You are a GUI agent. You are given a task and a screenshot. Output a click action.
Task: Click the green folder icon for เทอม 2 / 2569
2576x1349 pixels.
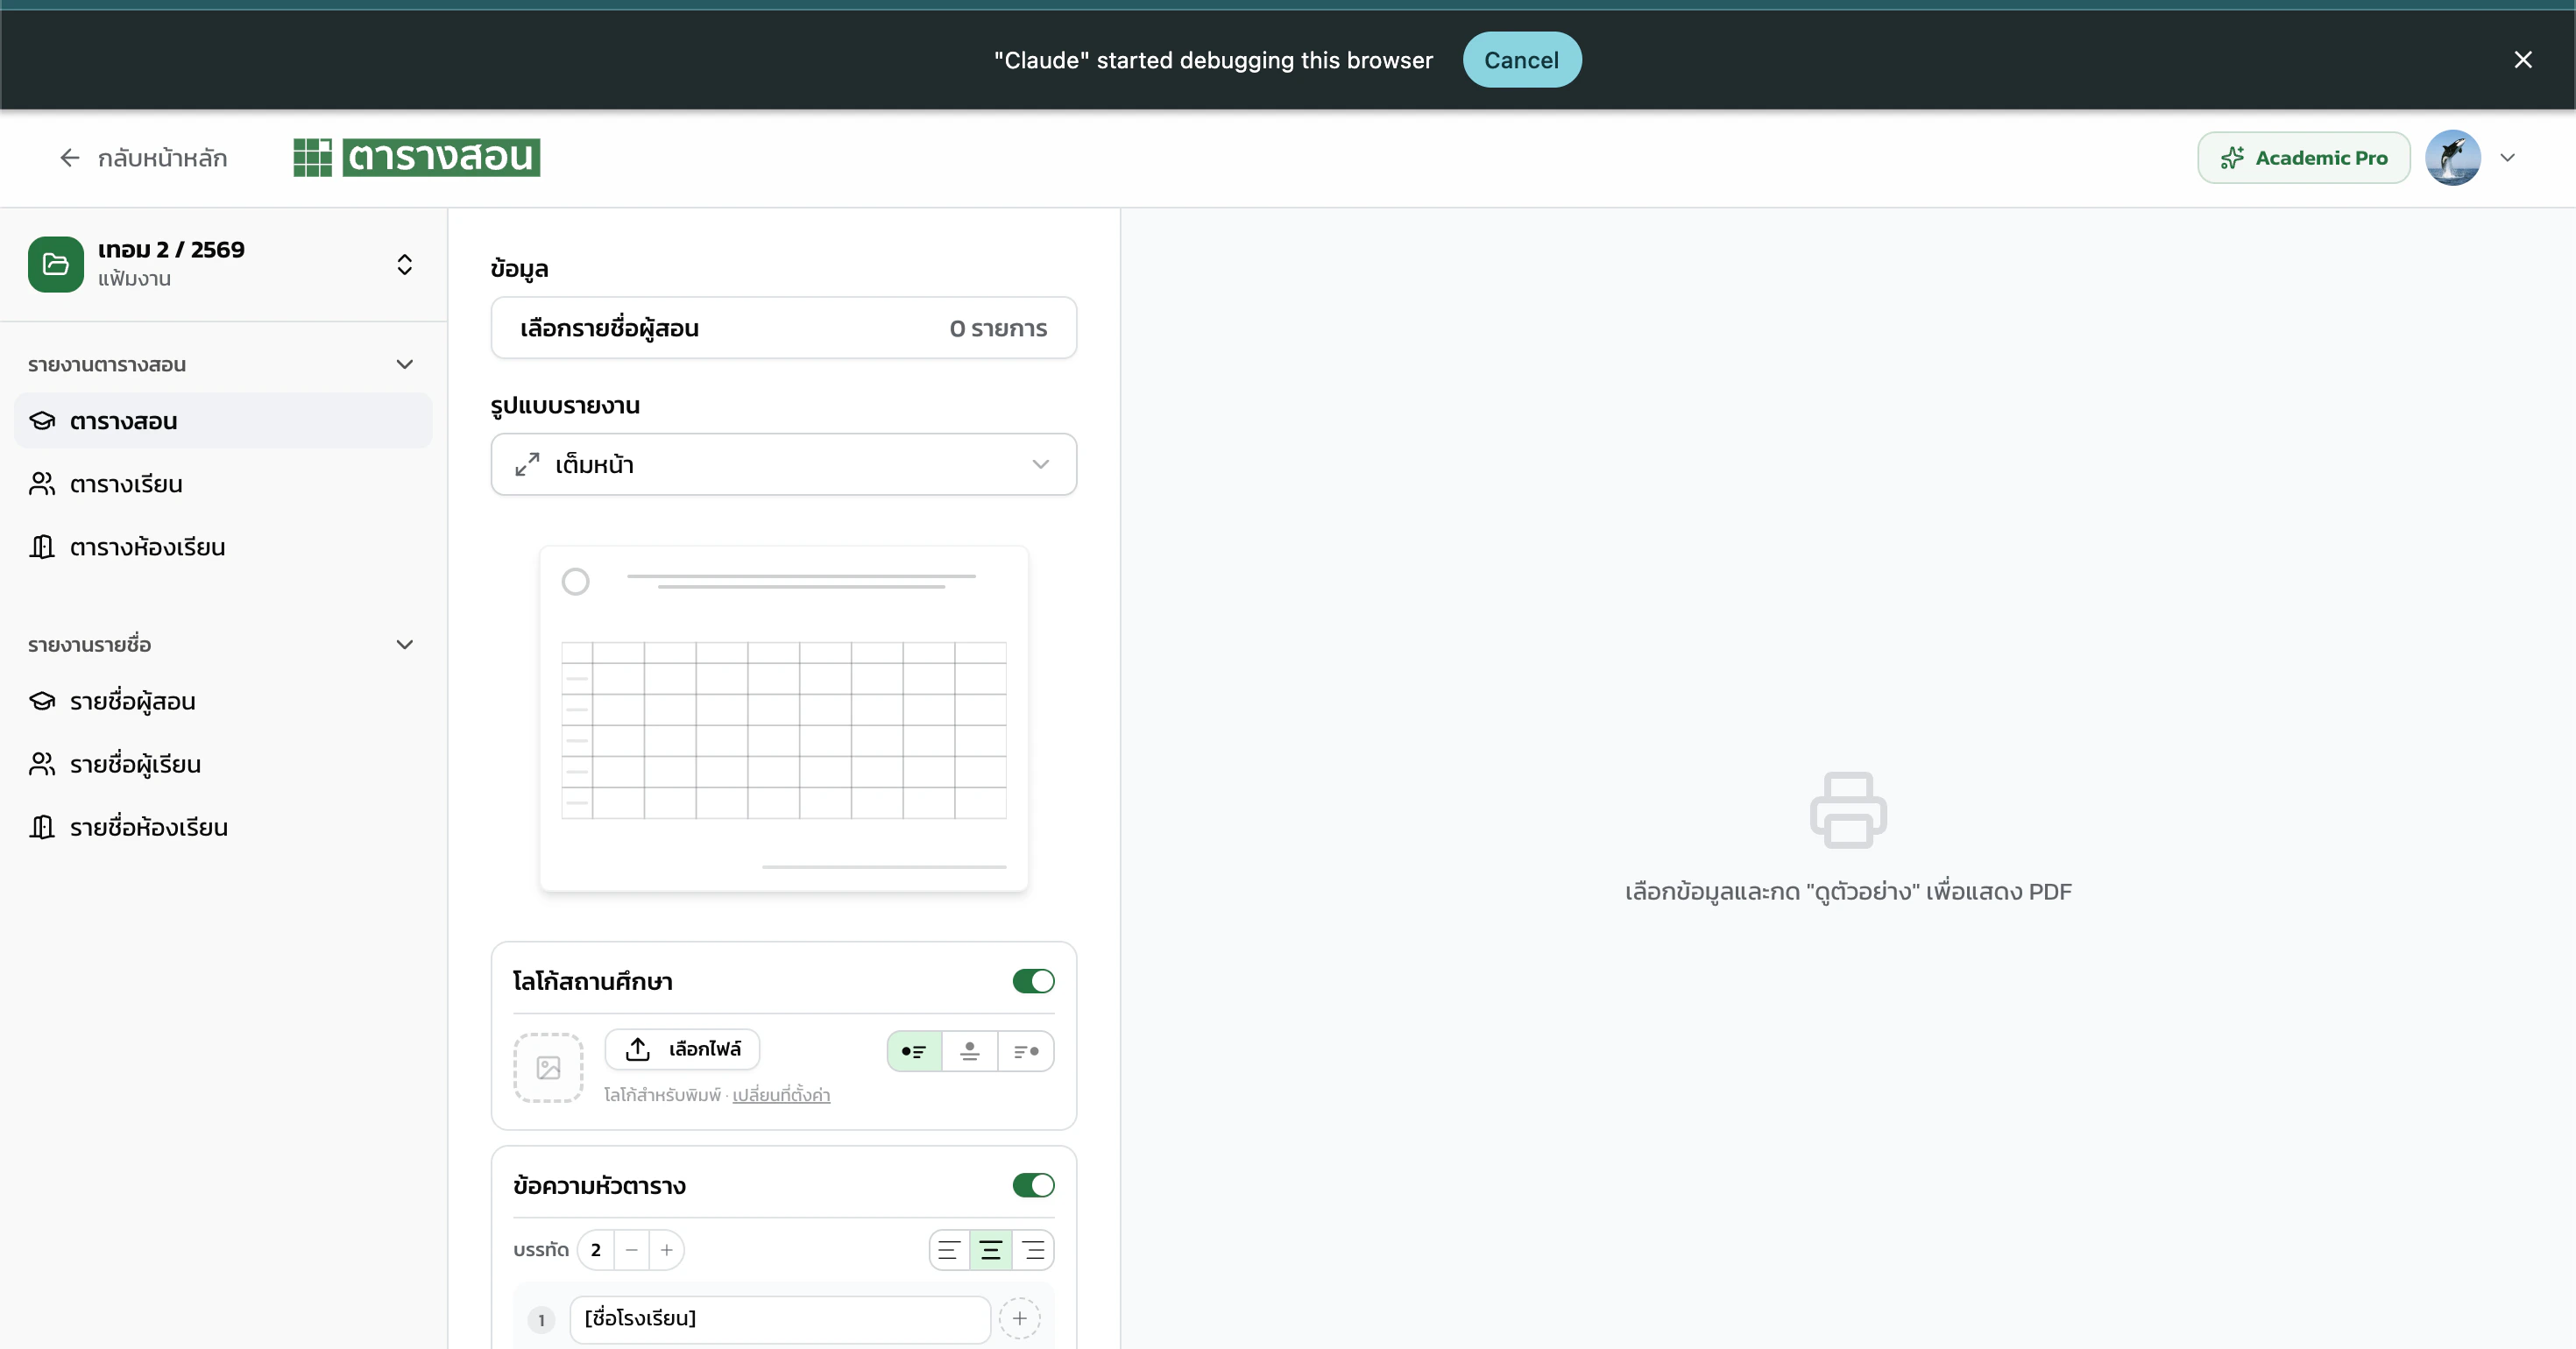tap(56, 264)
